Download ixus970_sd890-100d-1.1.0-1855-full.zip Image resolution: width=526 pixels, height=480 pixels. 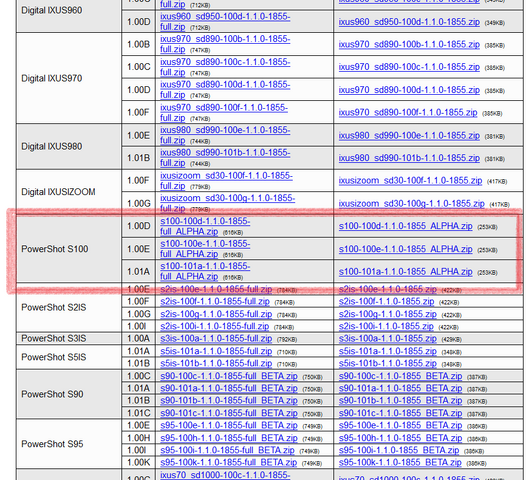225,90
